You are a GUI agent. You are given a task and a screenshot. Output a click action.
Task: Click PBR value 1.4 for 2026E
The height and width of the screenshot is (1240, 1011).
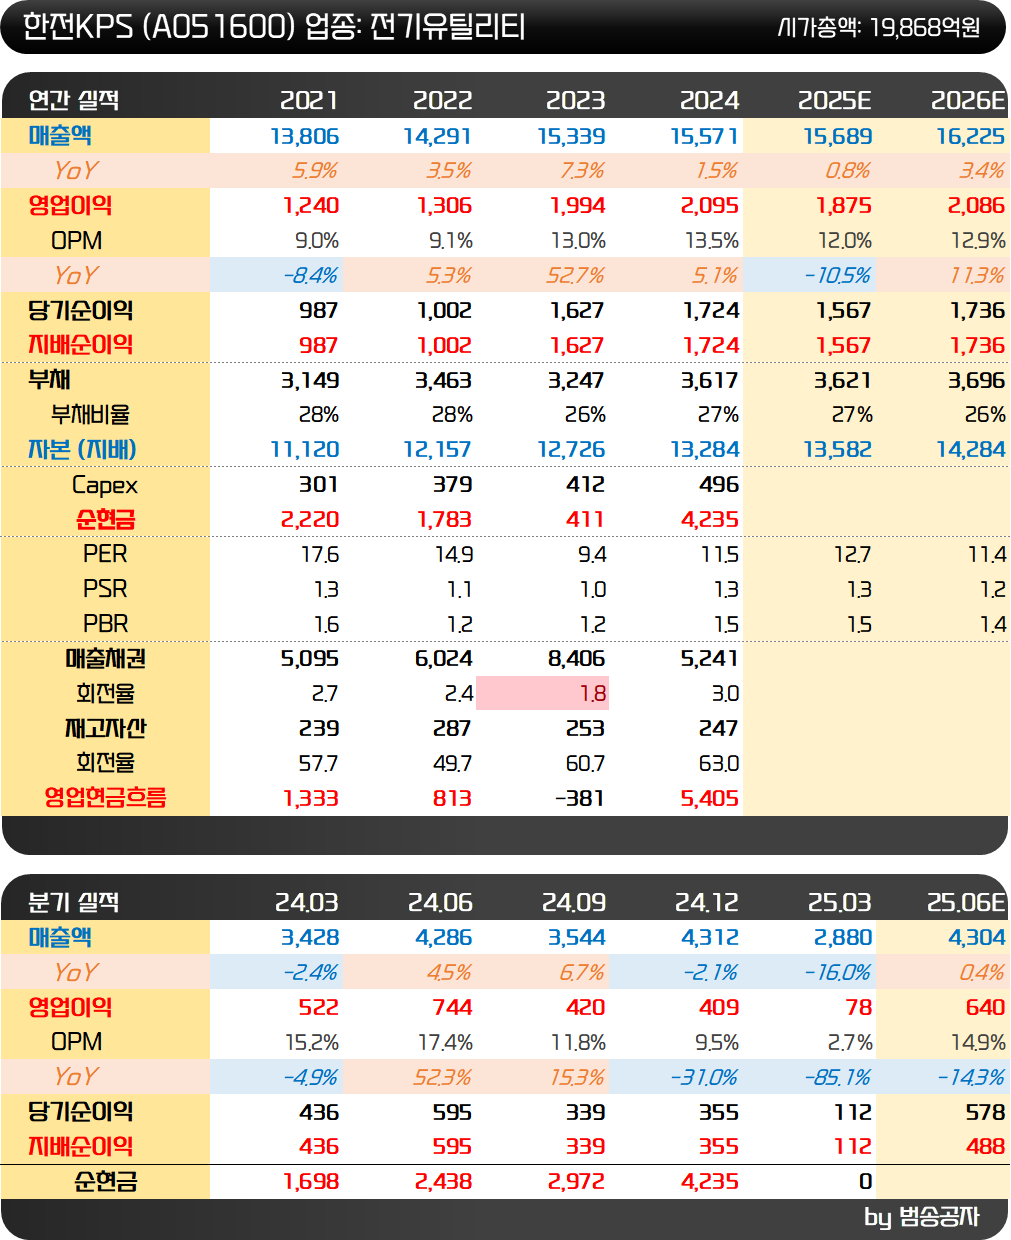click(992, 624)
